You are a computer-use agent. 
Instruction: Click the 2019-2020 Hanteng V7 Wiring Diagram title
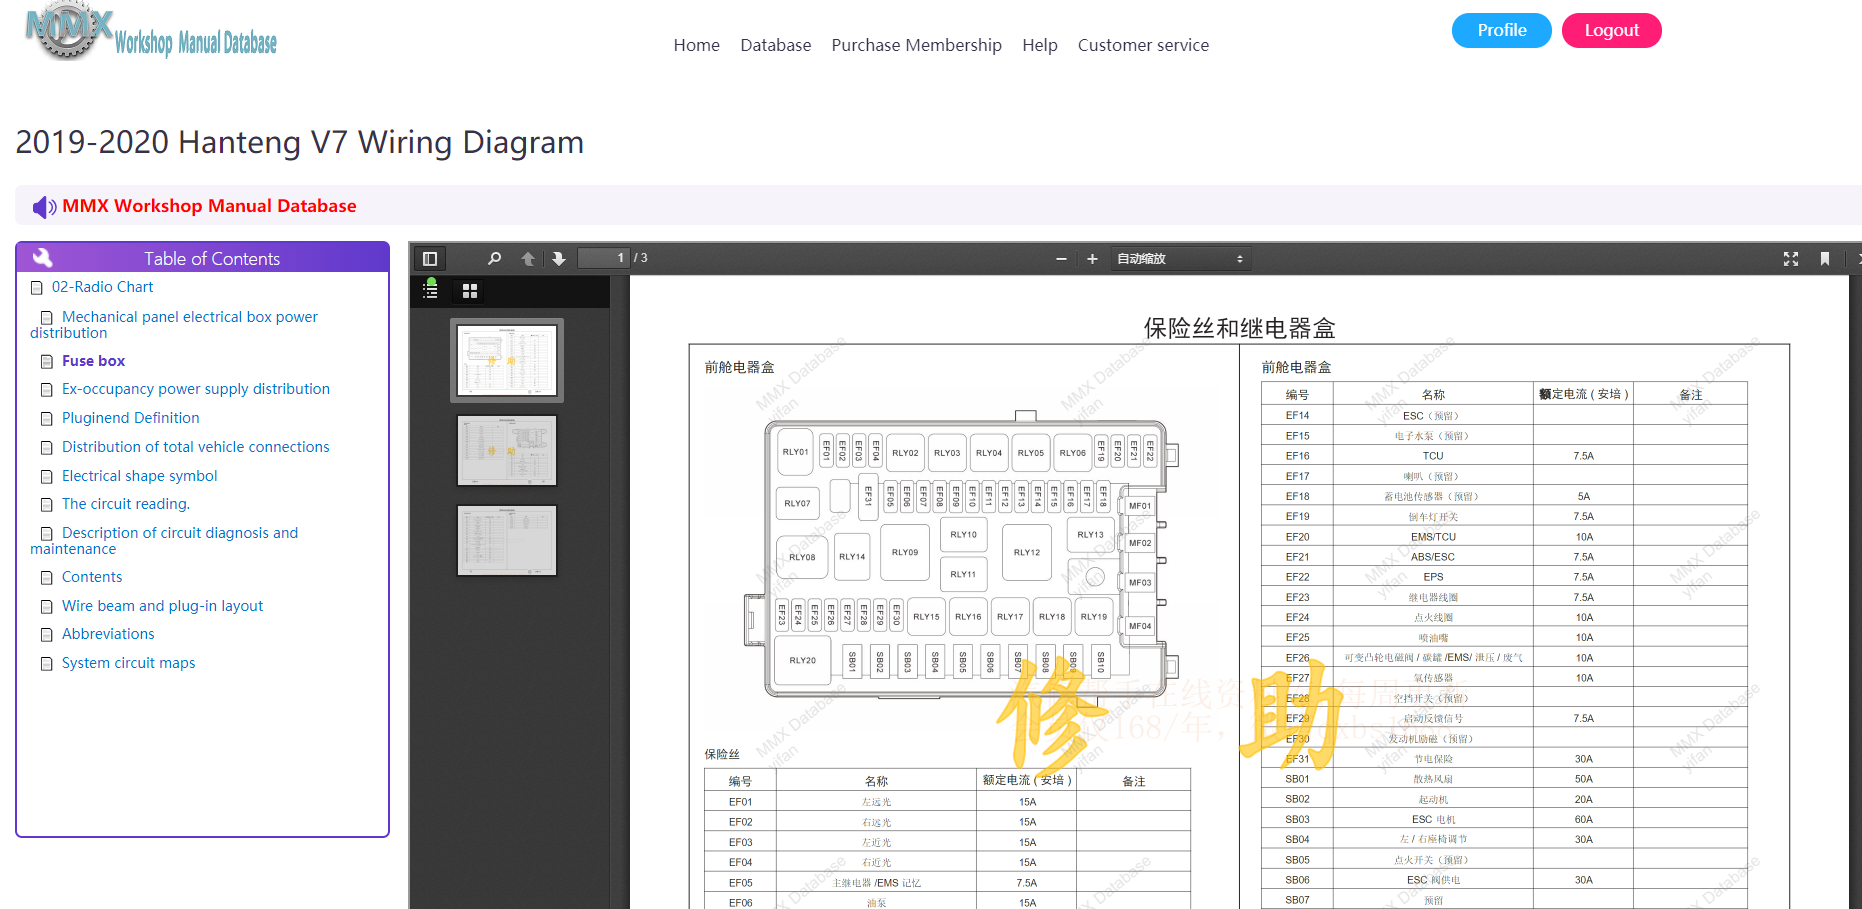coord(300,142)
